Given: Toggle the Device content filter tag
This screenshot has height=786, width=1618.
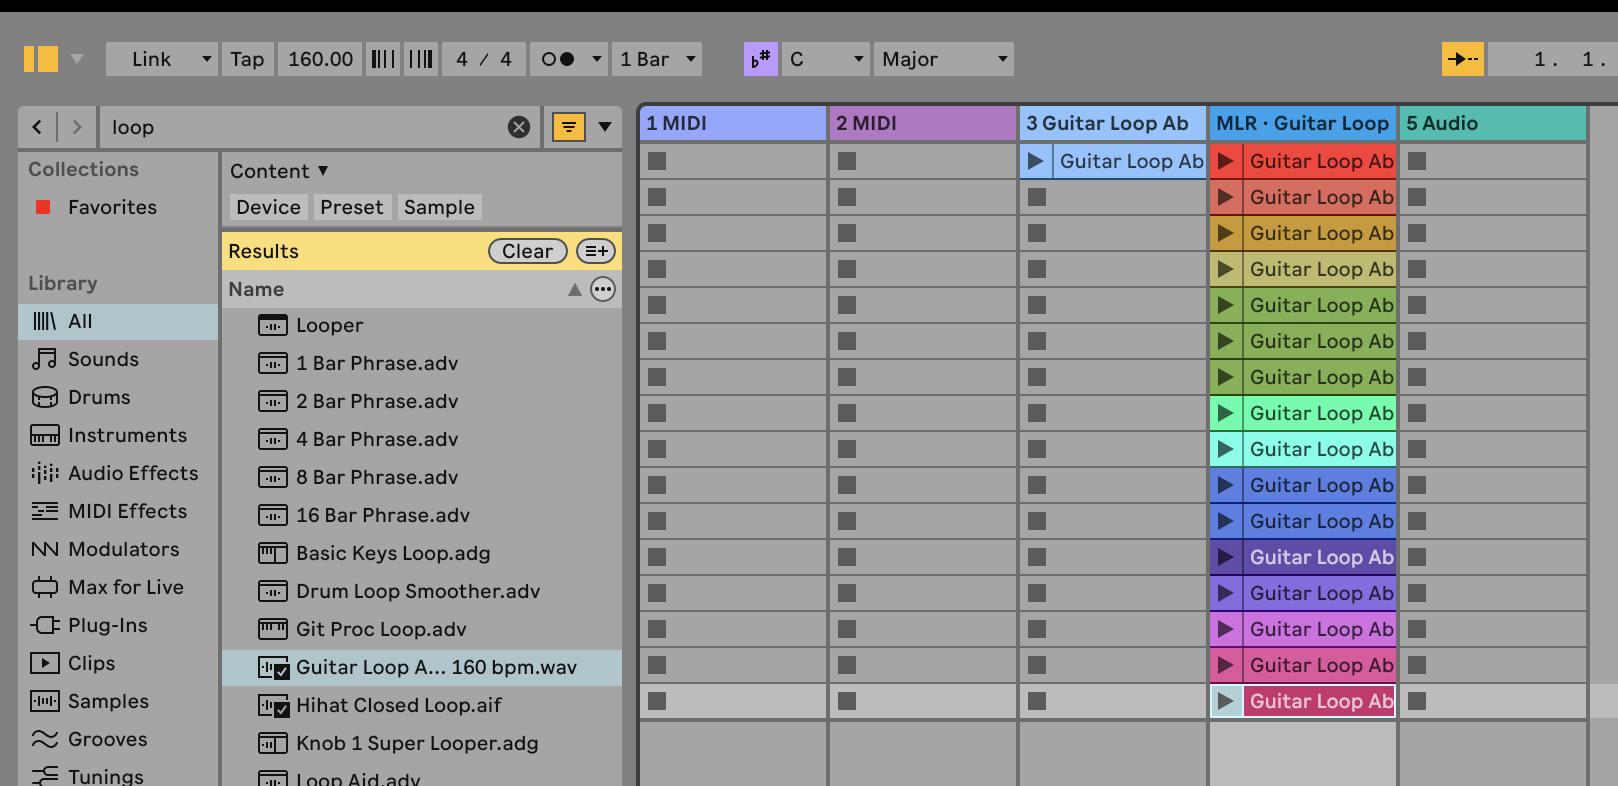Looking at the screenshot, I should click(268, 207).
